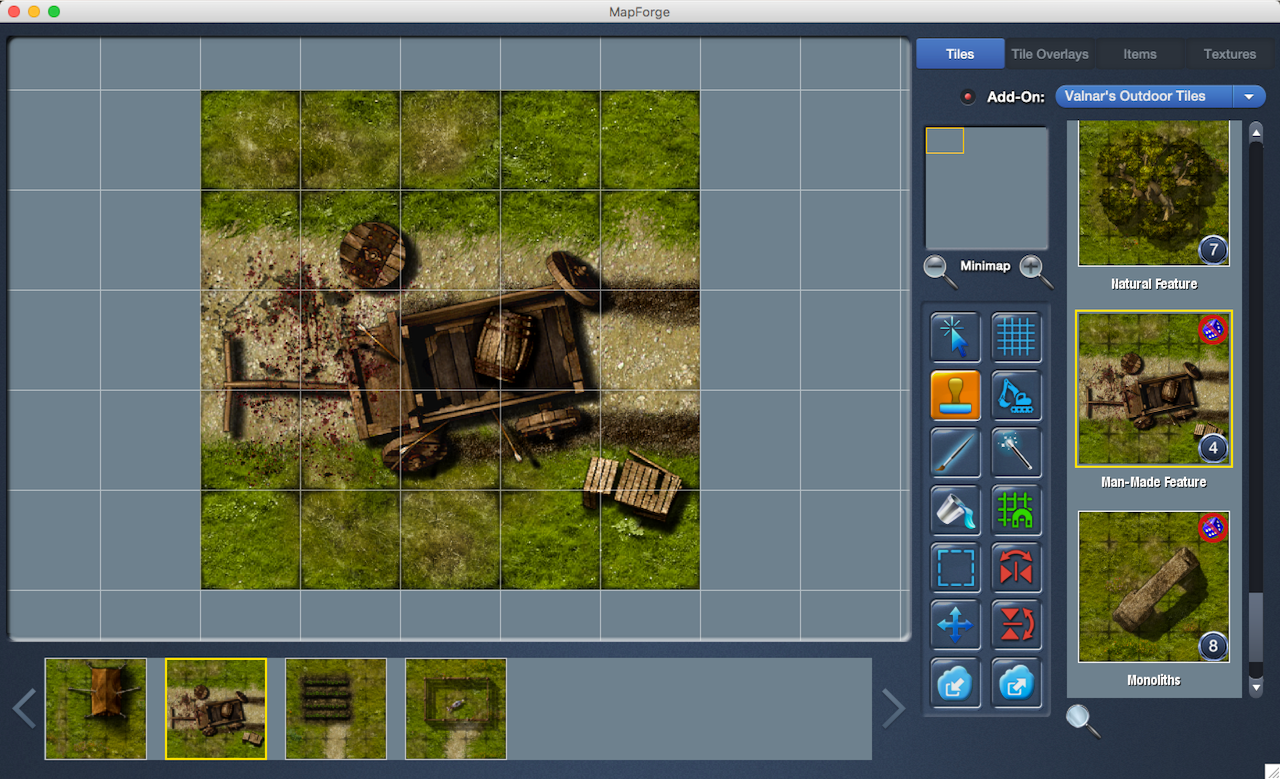Viewport: 1280px width, 779px height.
Task: Switch to the Tiles tab
Action: click(x=960, y=54)
